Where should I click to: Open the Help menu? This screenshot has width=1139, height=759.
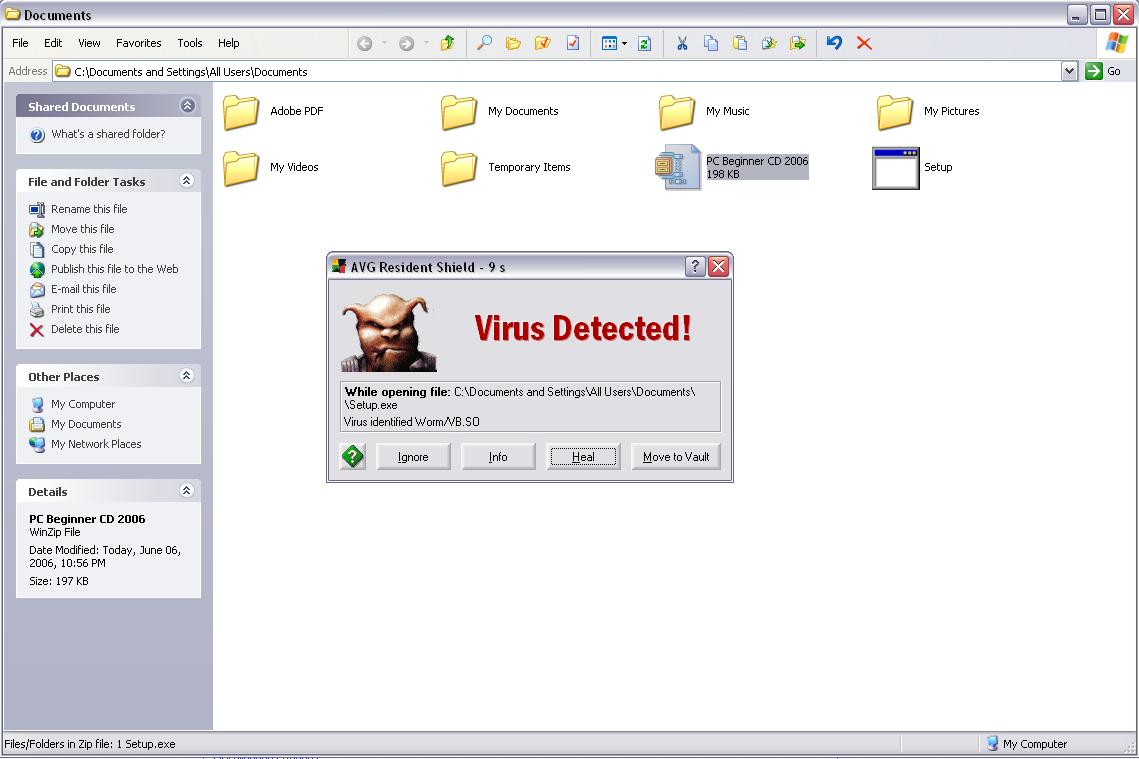tap(229, 43)
